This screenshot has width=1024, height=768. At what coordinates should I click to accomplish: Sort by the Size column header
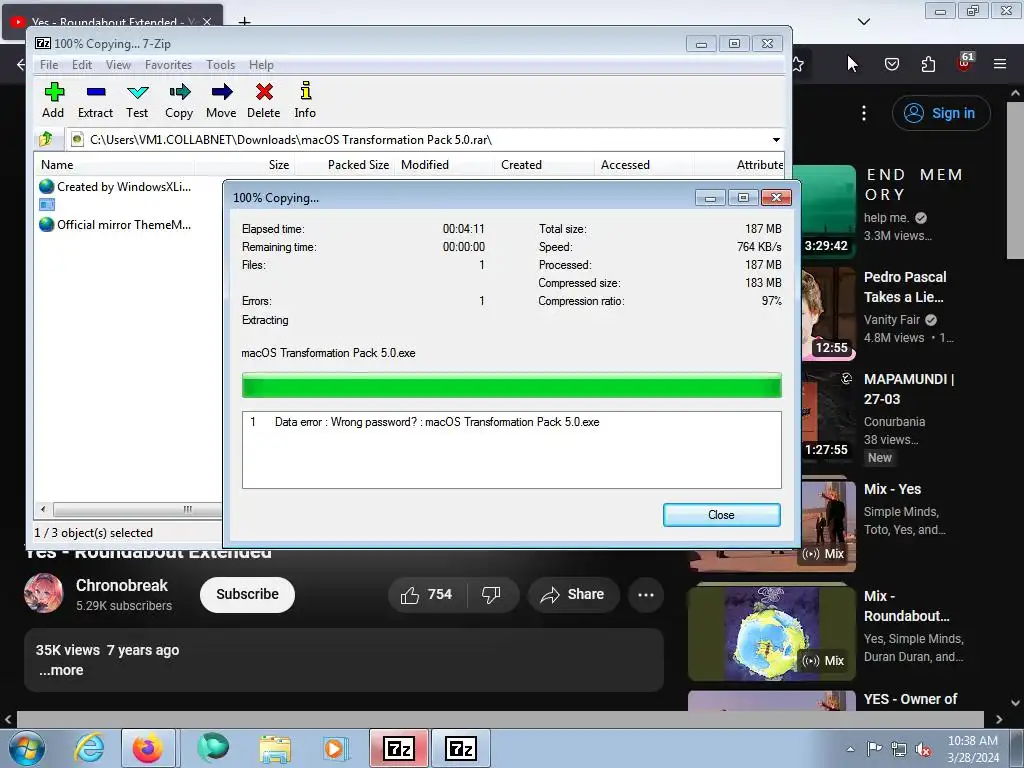click(245, 165)
